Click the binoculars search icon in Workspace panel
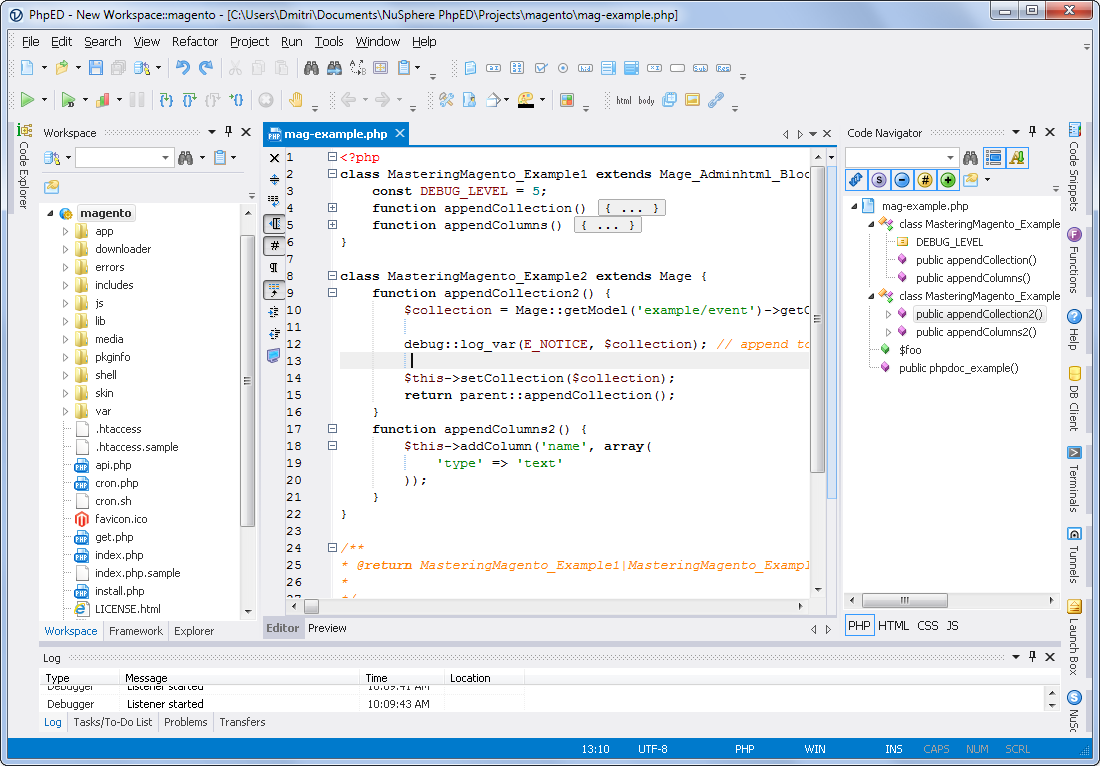This screenshot has height=766, width=1100. [x=185, y=158]
